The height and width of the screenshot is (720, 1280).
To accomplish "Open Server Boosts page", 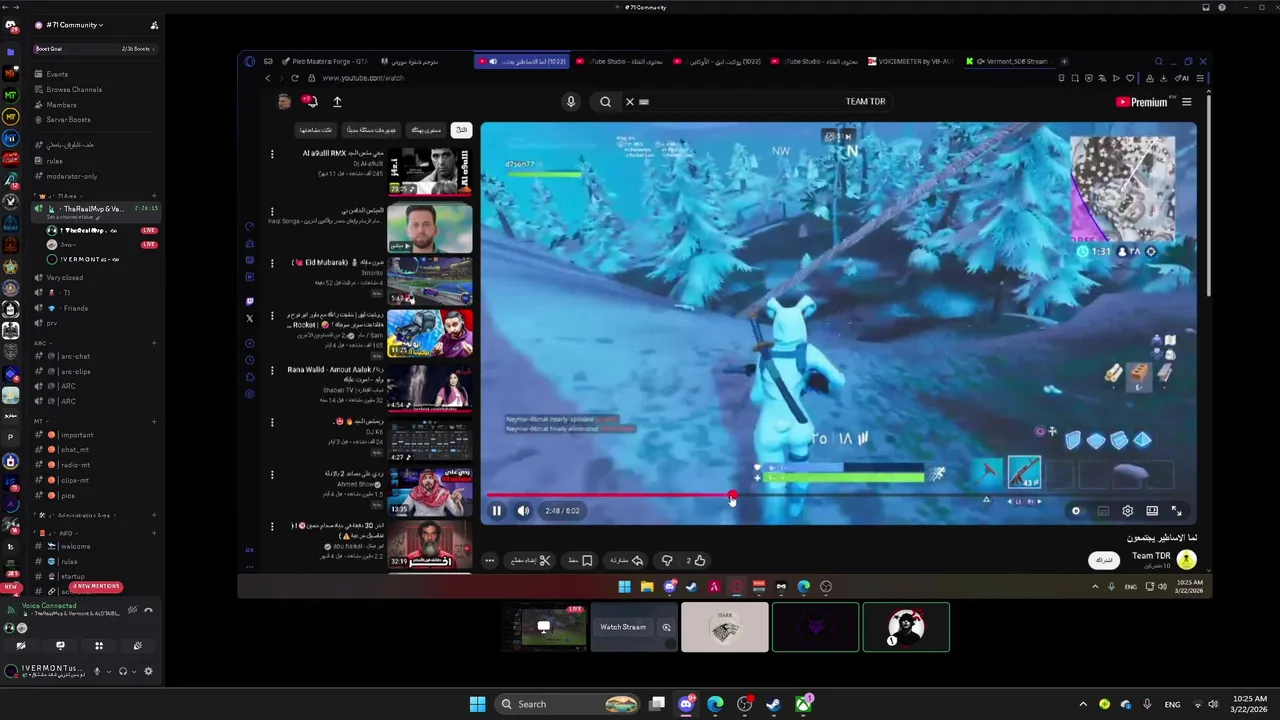I will coord(95,119).
